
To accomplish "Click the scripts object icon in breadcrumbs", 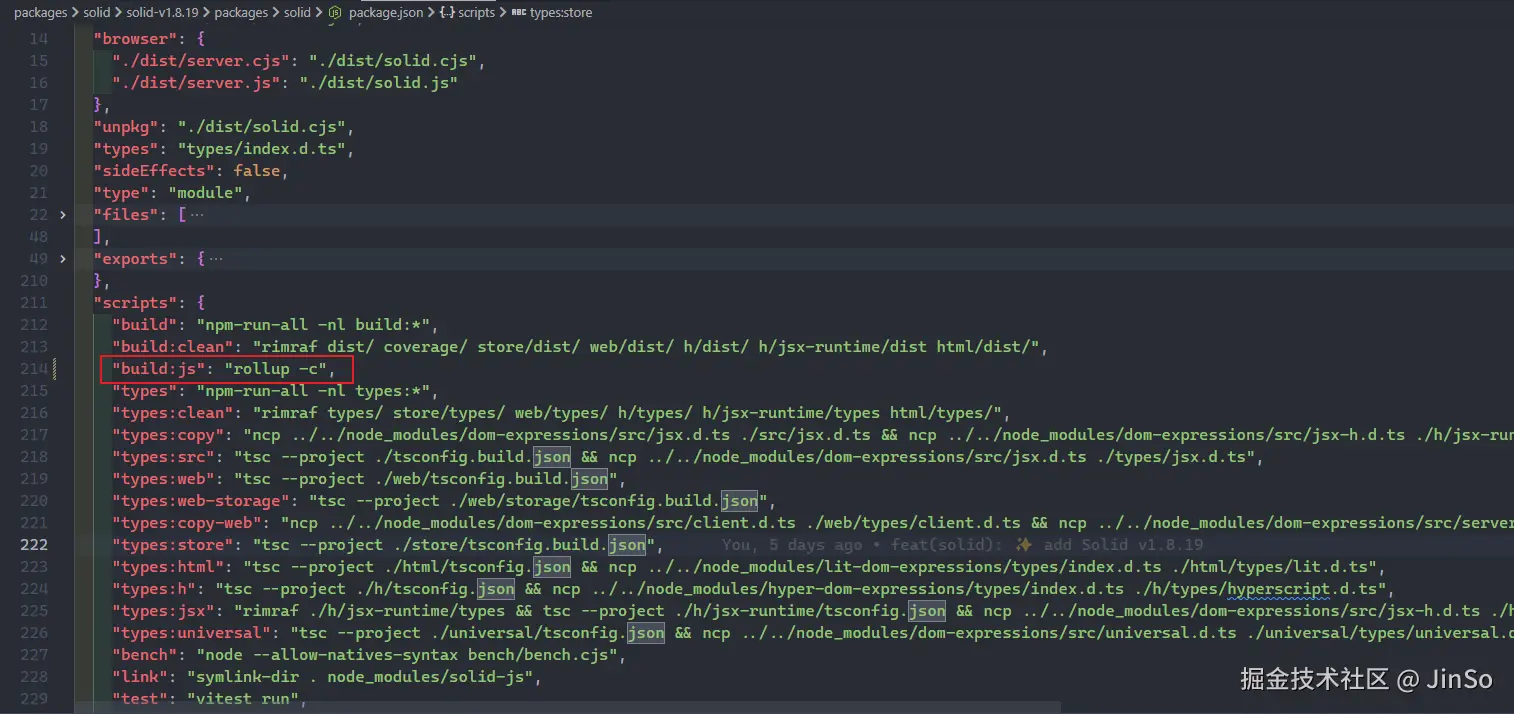I will 447,13.
